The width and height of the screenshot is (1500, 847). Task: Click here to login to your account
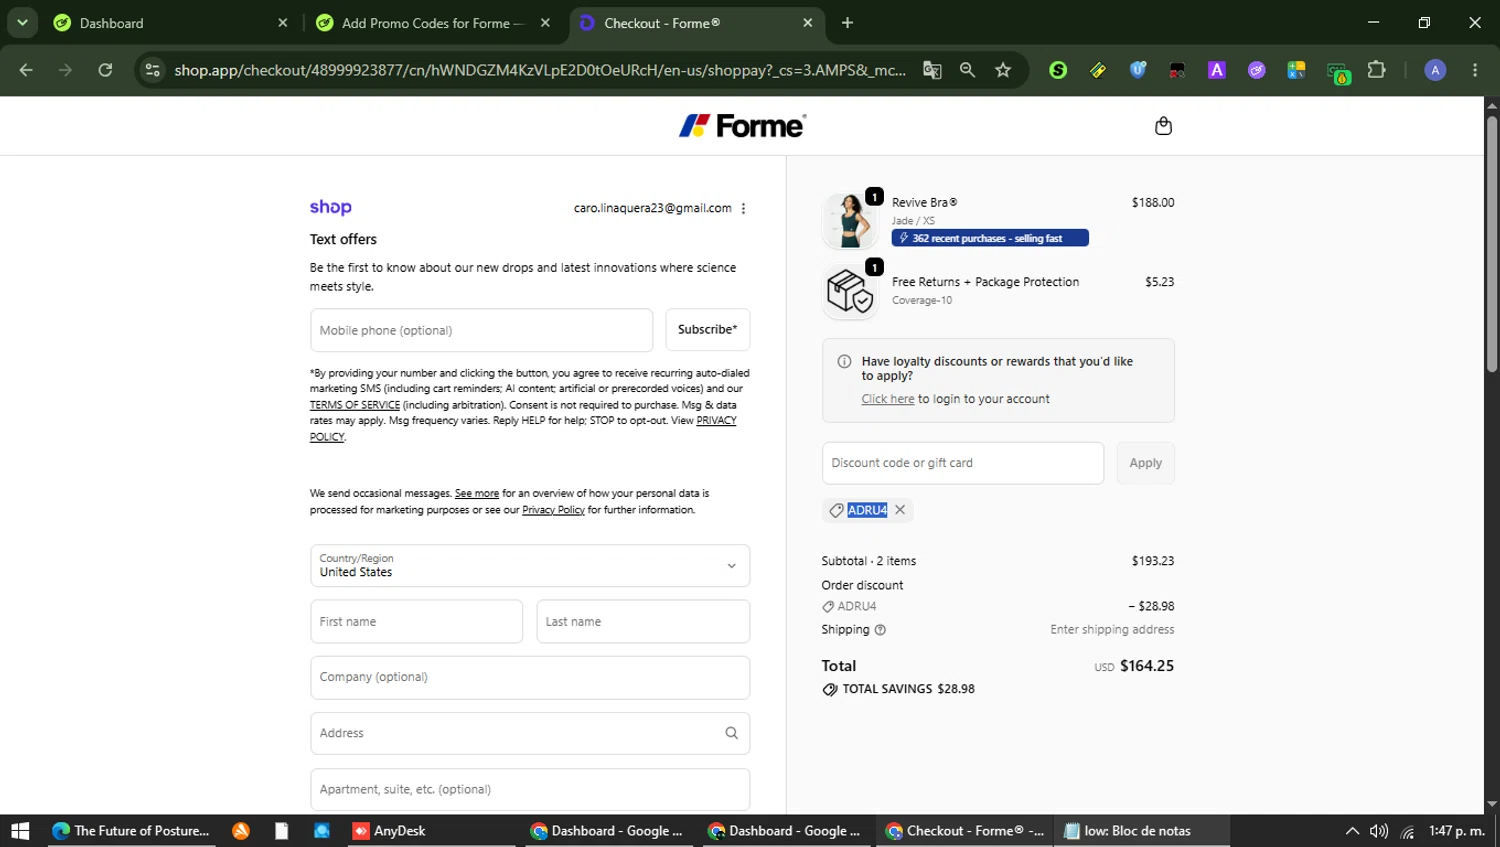[x=888, y=399]
